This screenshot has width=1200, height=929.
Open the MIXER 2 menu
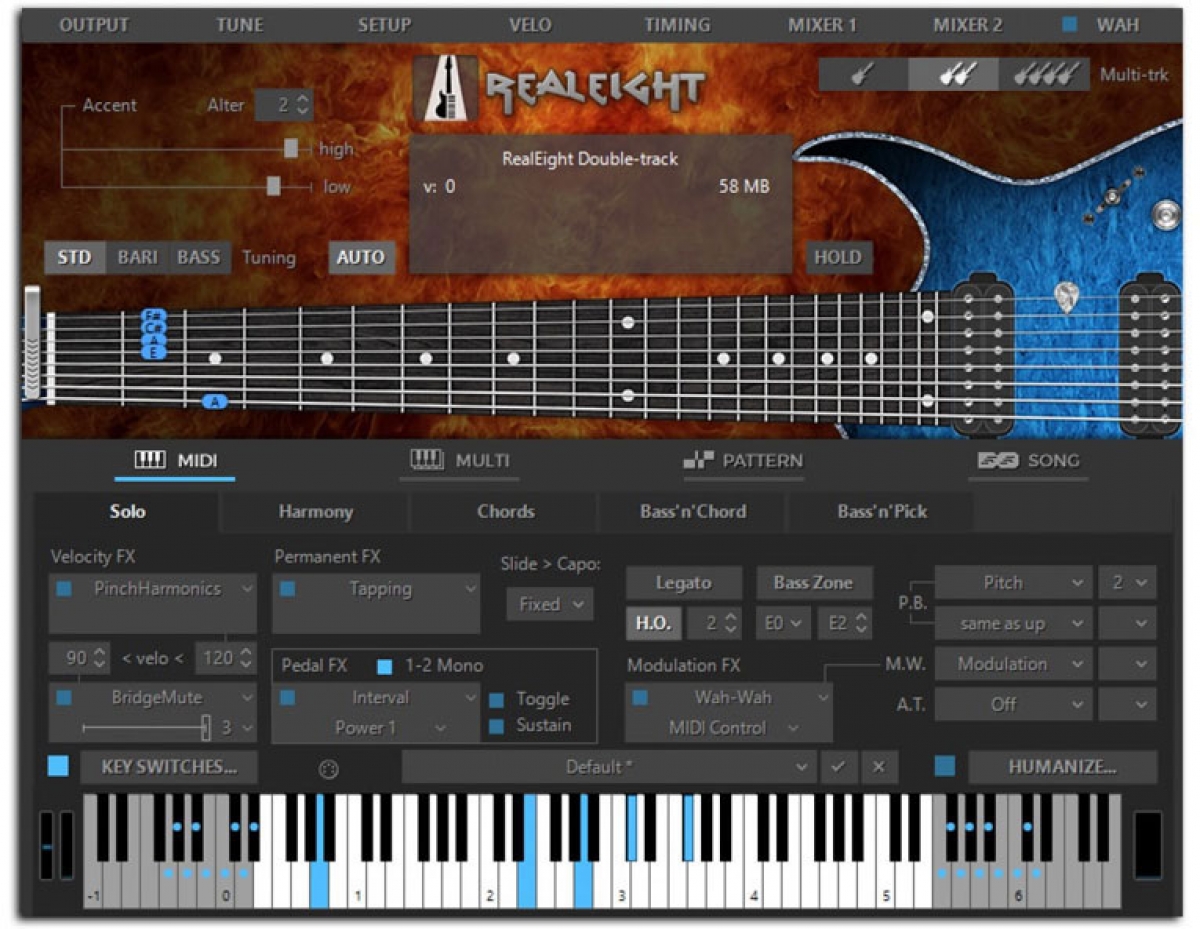point(968,25)
